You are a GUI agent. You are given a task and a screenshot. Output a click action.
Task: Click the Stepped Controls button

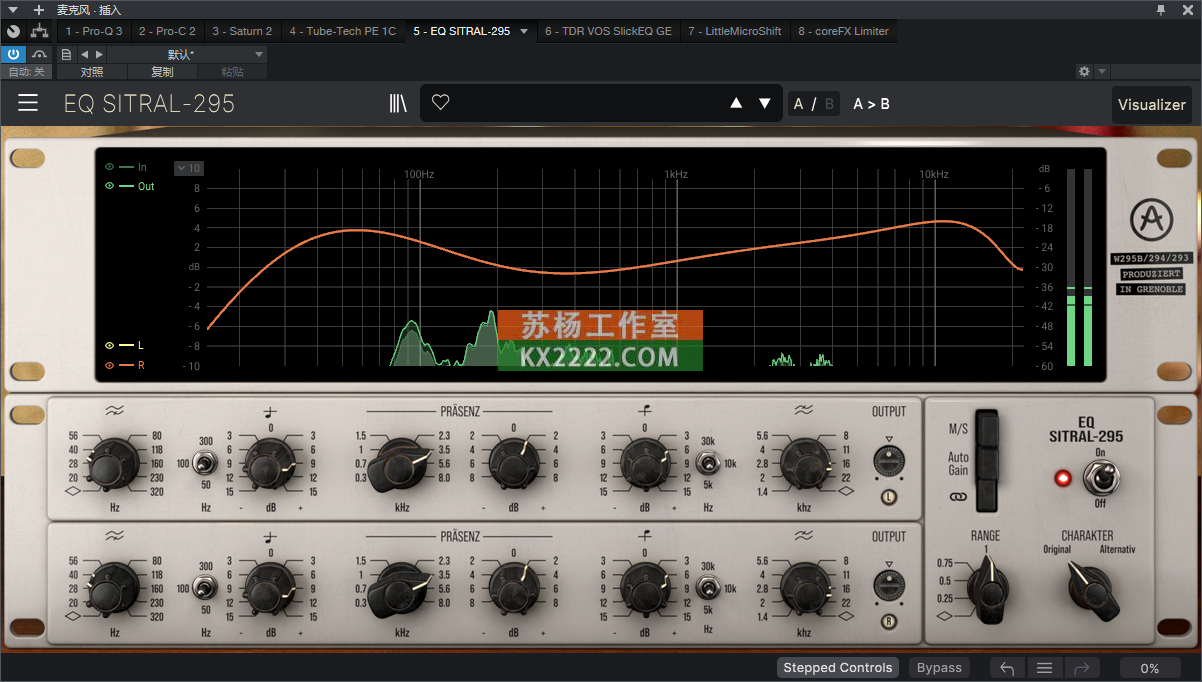coord(837,668)
